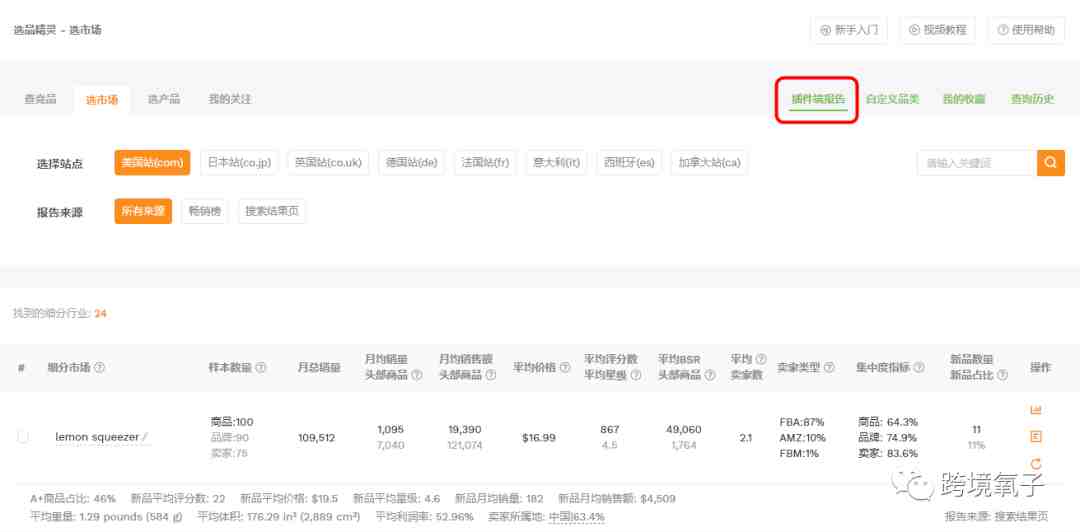Click help icon next to 平均卖家数 header
The width and height of the screenshot is (1080, 532).
pos(760,360)
